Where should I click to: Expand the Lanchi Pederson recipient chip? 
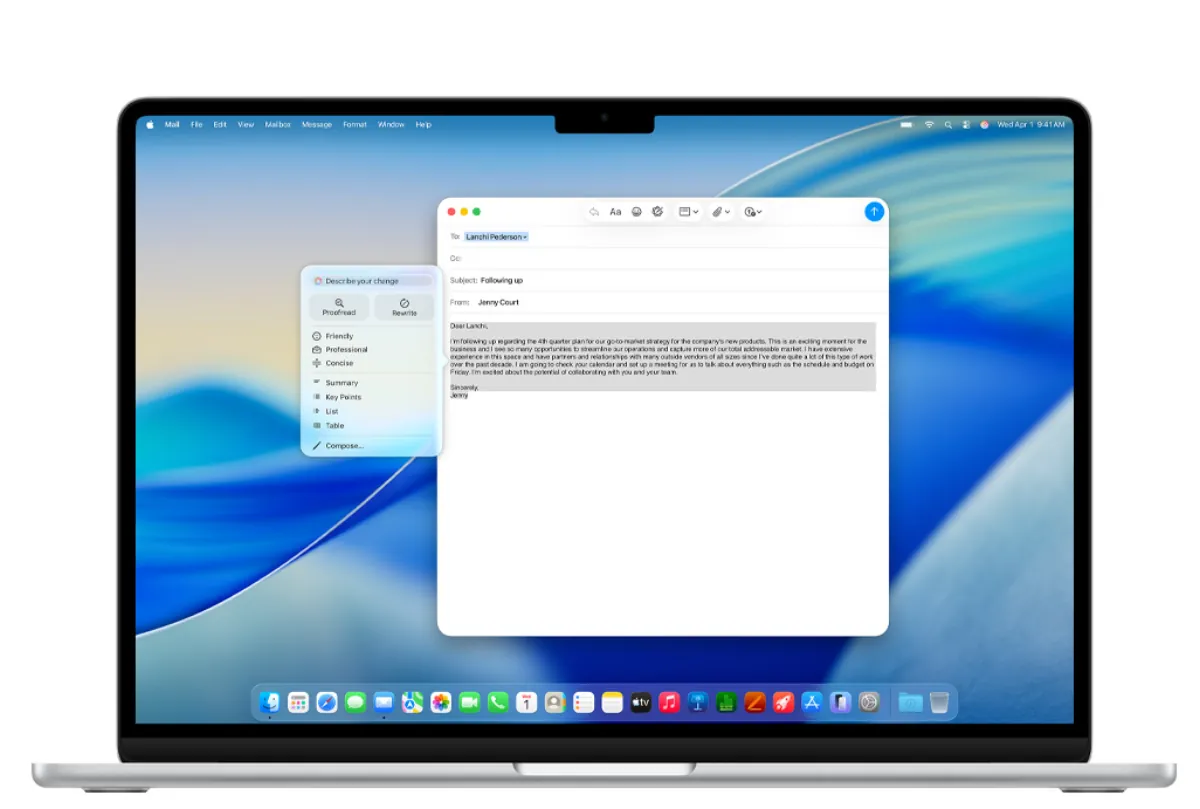[496, 237]
